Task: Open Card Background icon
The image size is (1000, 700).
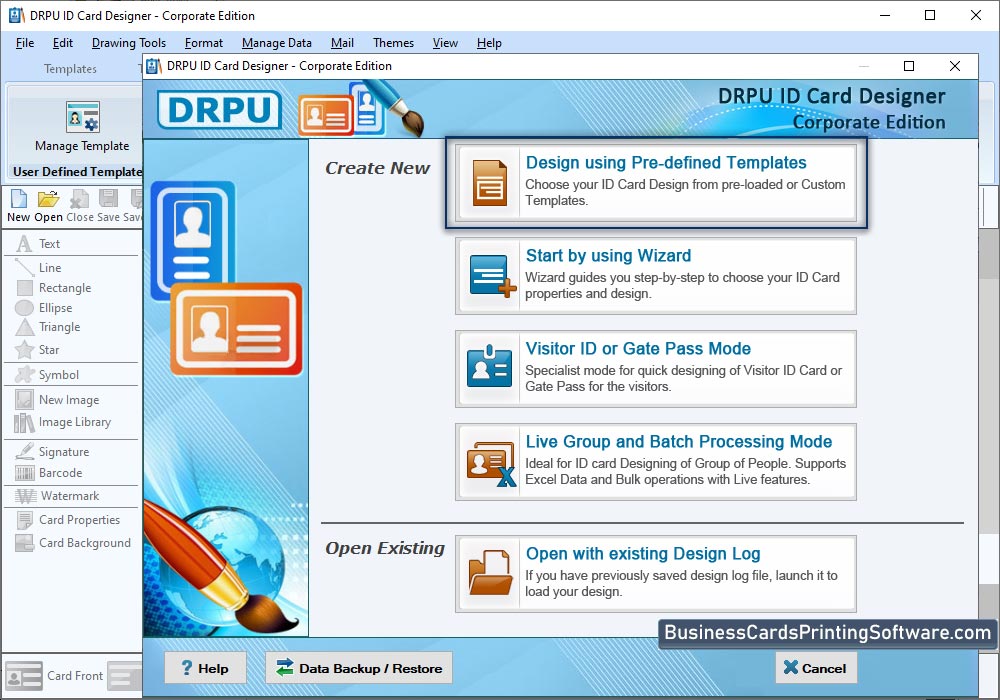Action: pos(24,543)
